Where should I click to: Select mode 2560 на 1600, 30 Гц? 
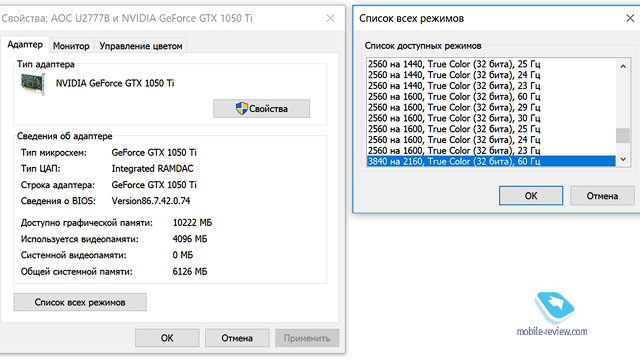pyautogui.click(x=491, y=118)
